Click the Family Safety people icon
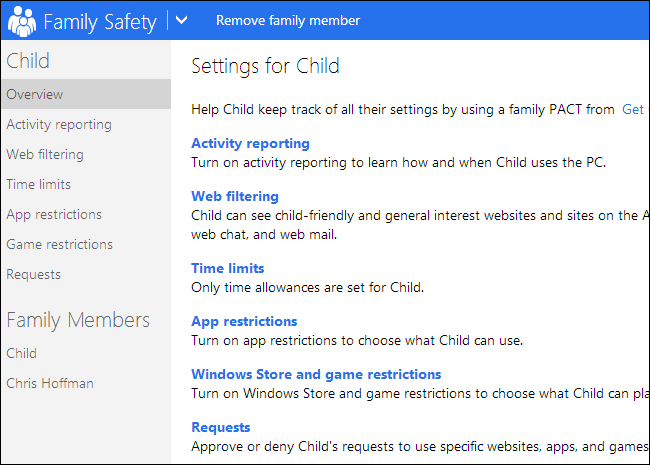This screenshot has height=465, width=650. point(21,20)
